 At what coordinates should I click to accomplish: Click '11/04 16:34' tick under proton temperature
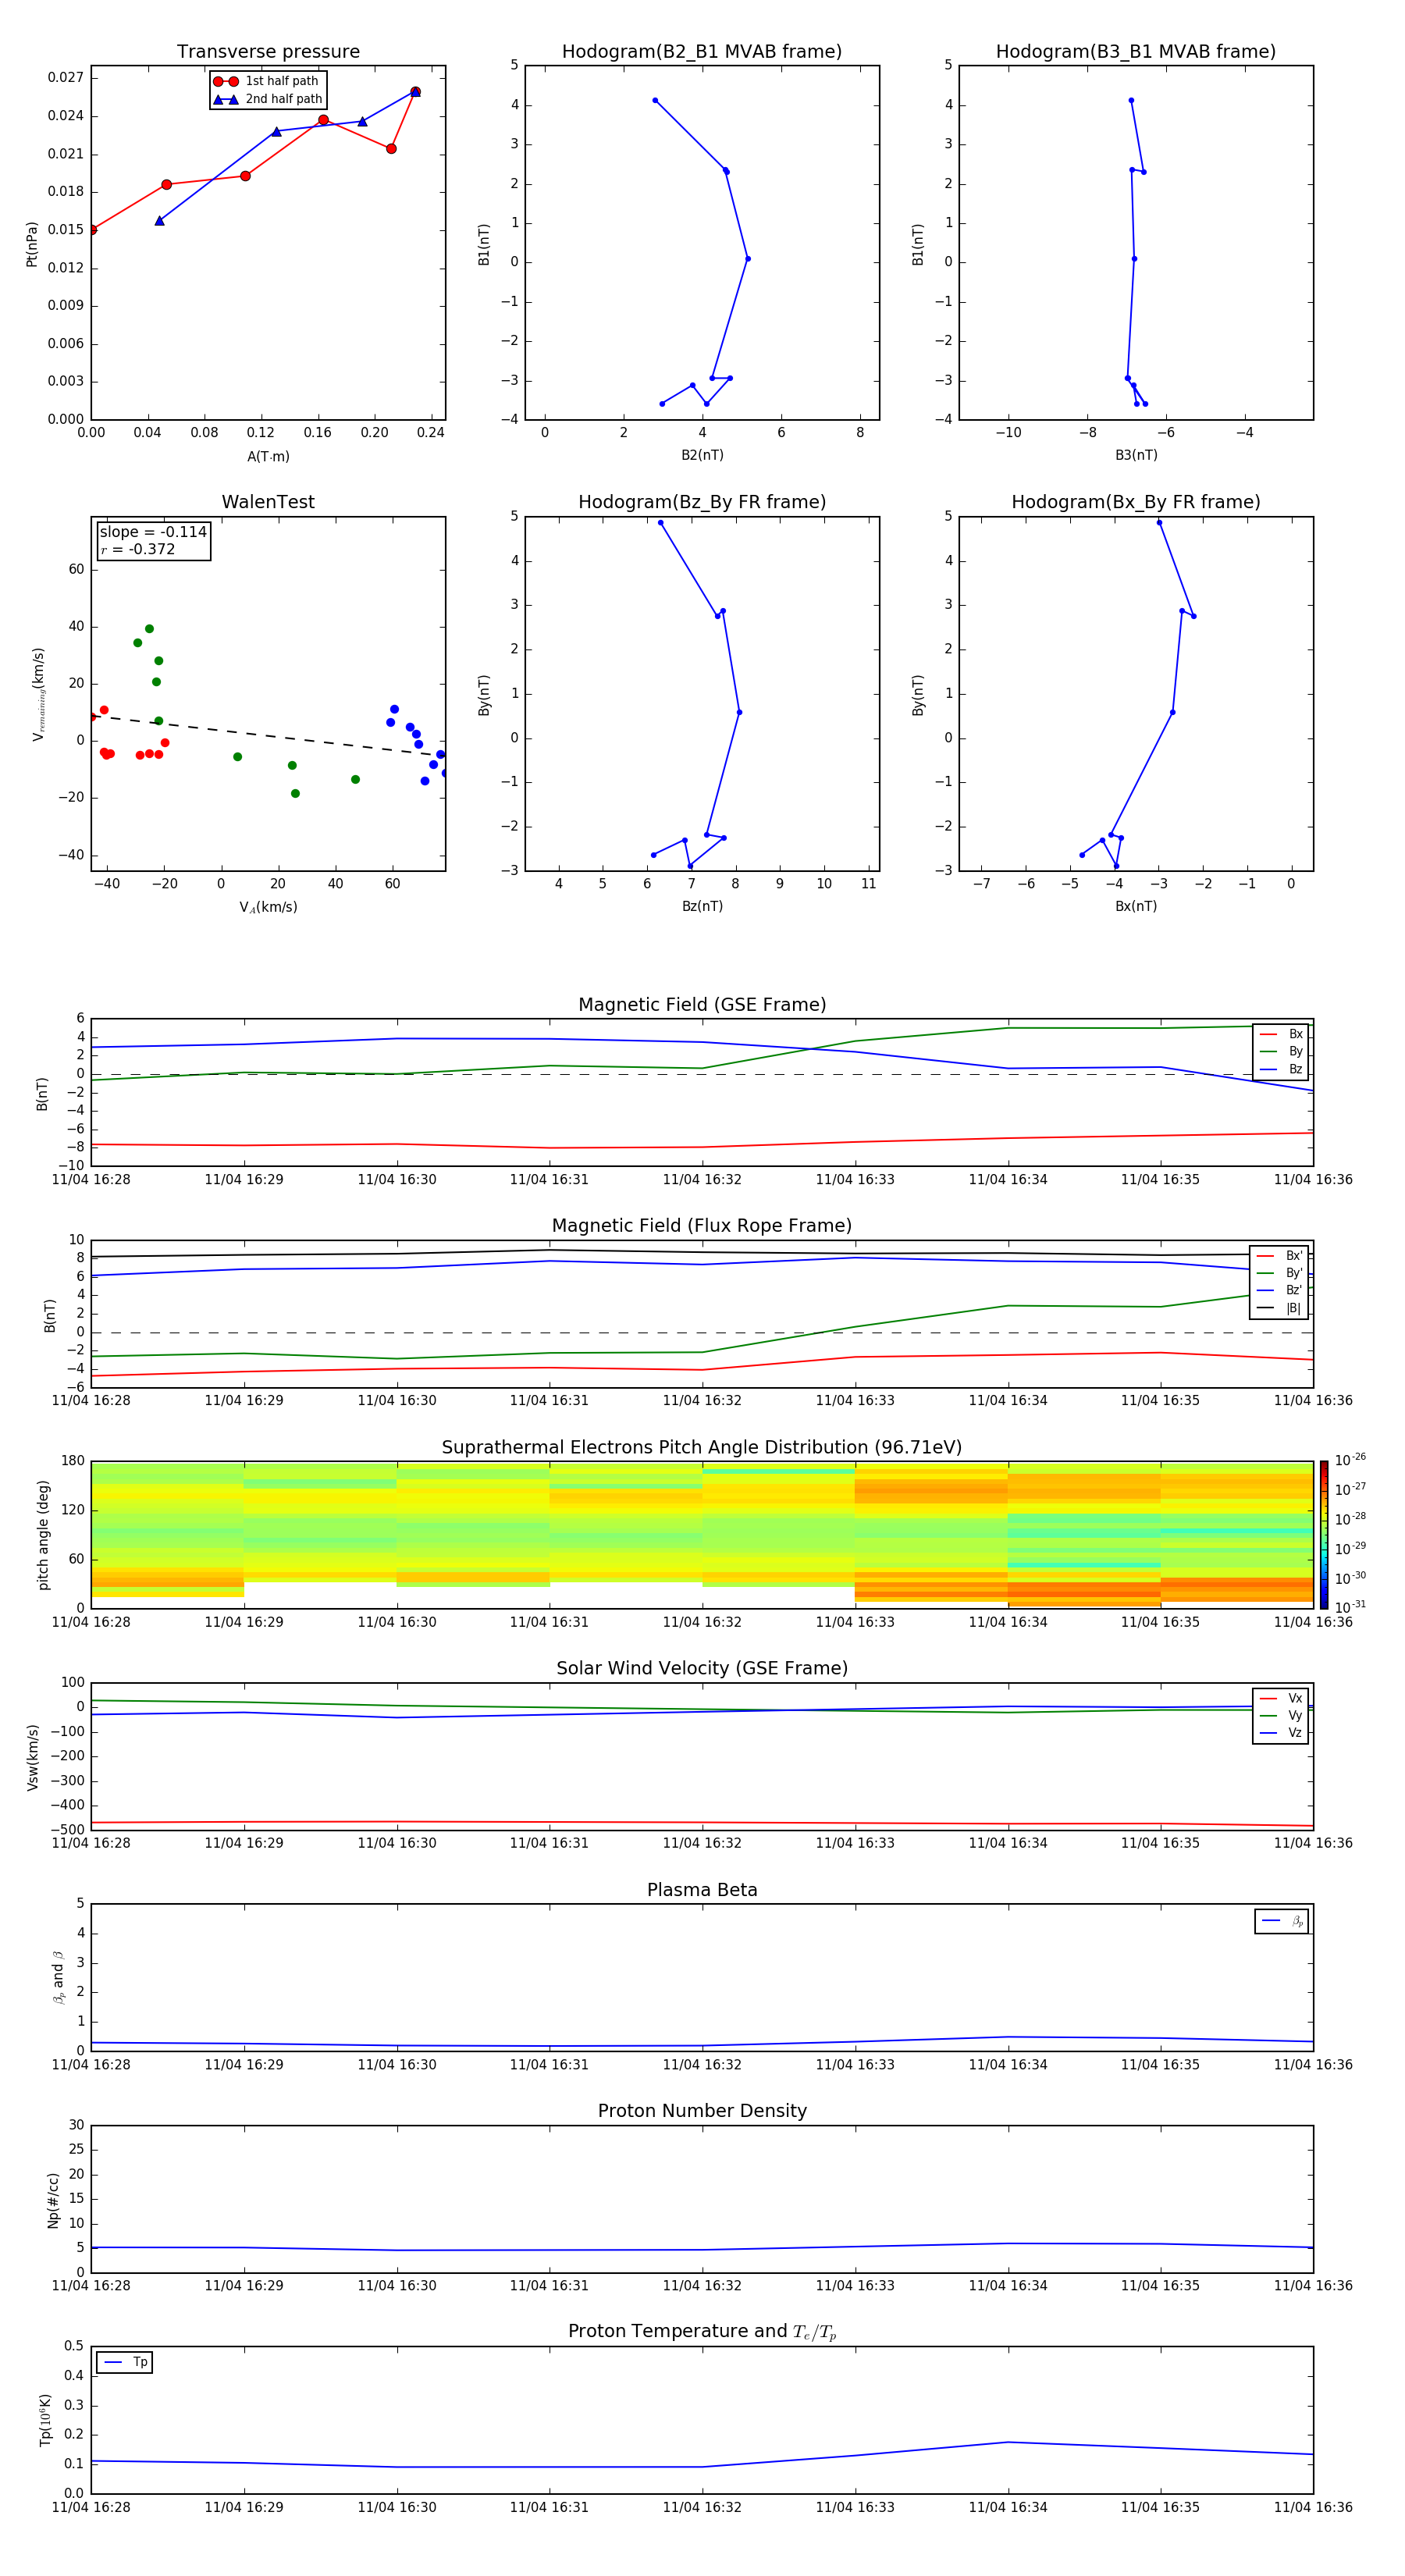click(1008, 2507)
